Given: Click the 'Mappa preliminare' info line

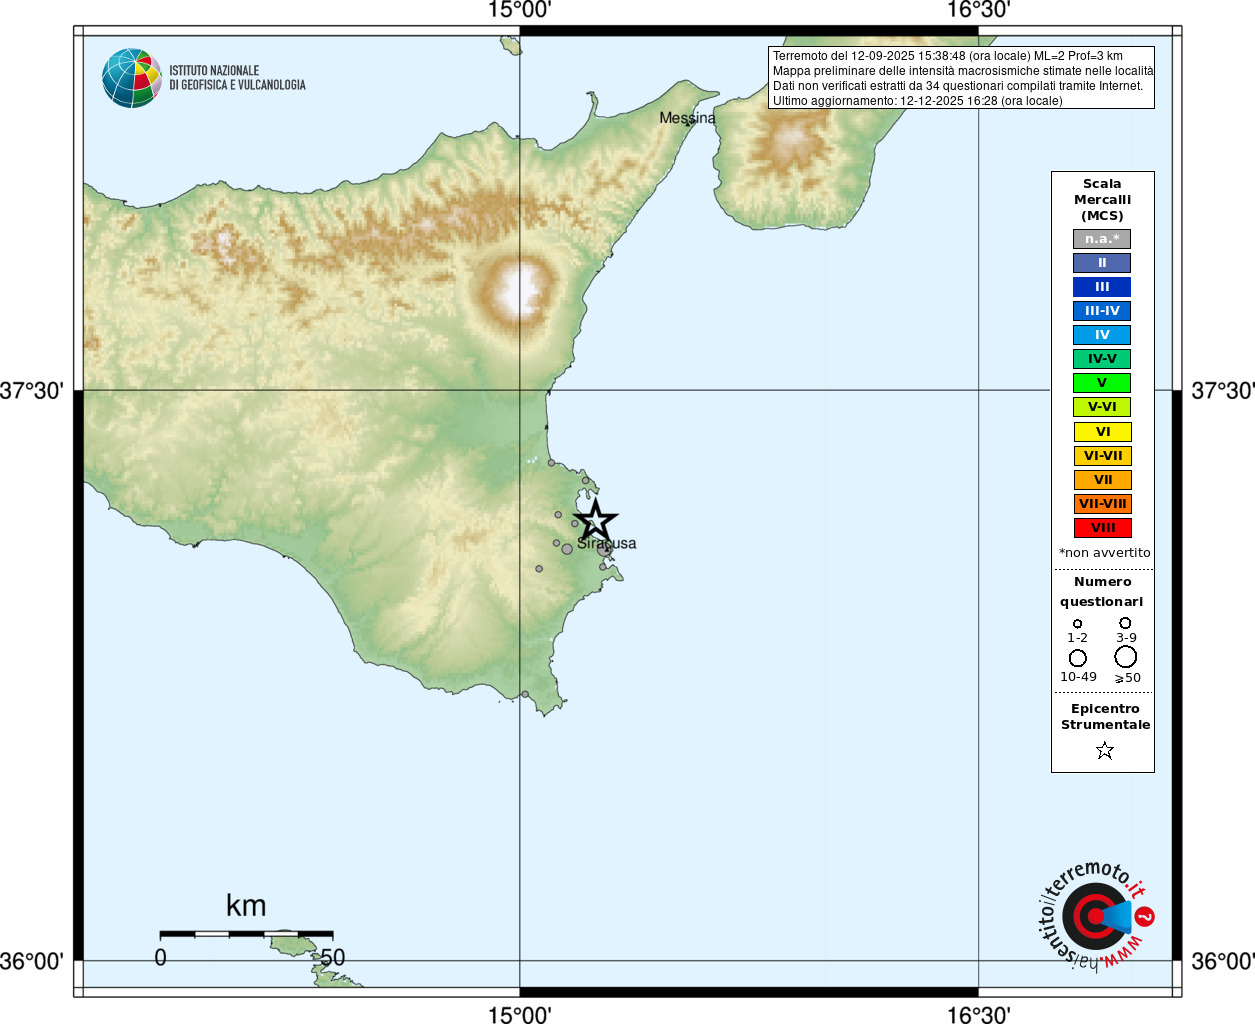Looking at the screenshot, I should coord(962,71).
